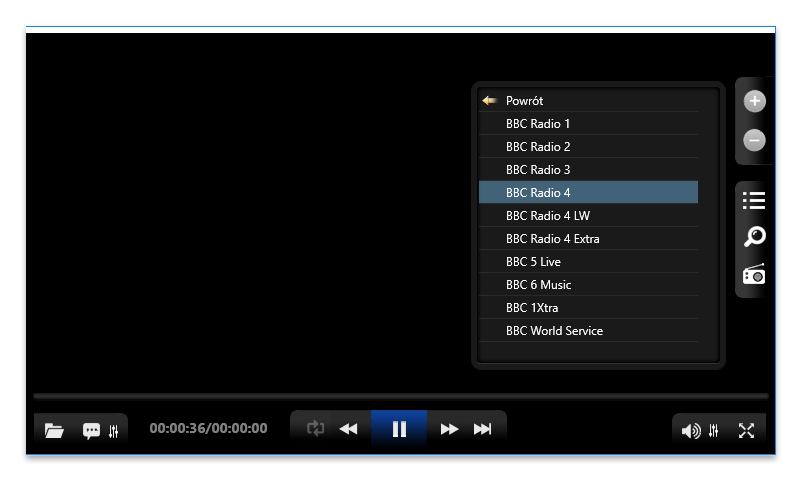The height and width of the screenshot is (481, 802).
Task: Skip to next track
Action: 482,429
